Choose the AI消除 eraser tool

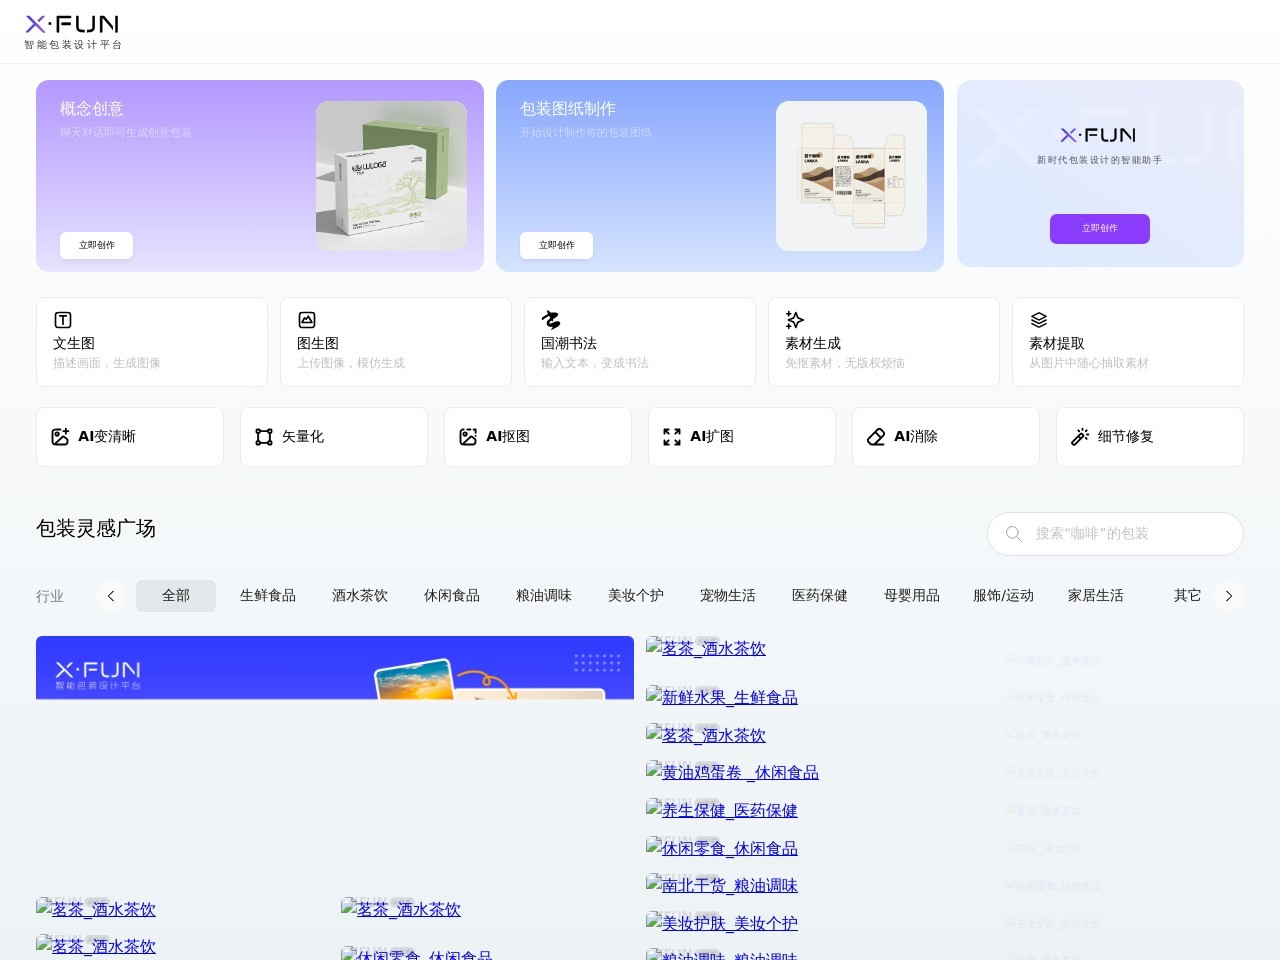coord(946,437)
